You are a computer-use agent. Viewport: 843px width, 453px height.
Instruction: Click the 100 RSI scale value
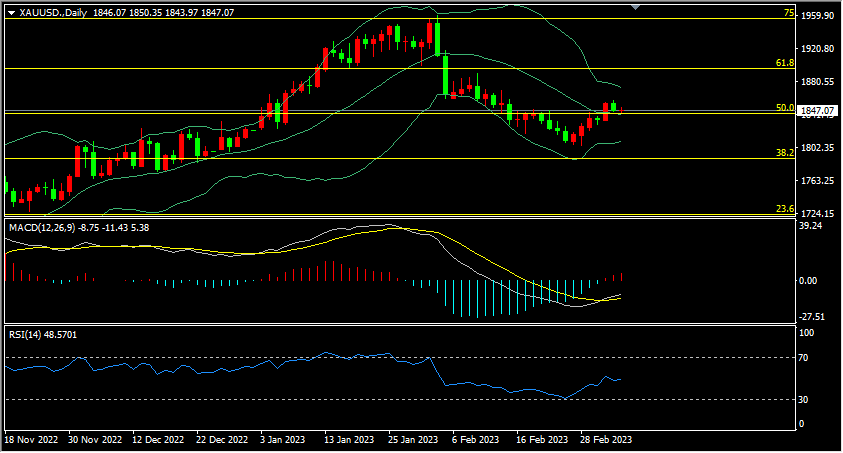[807, 333]
